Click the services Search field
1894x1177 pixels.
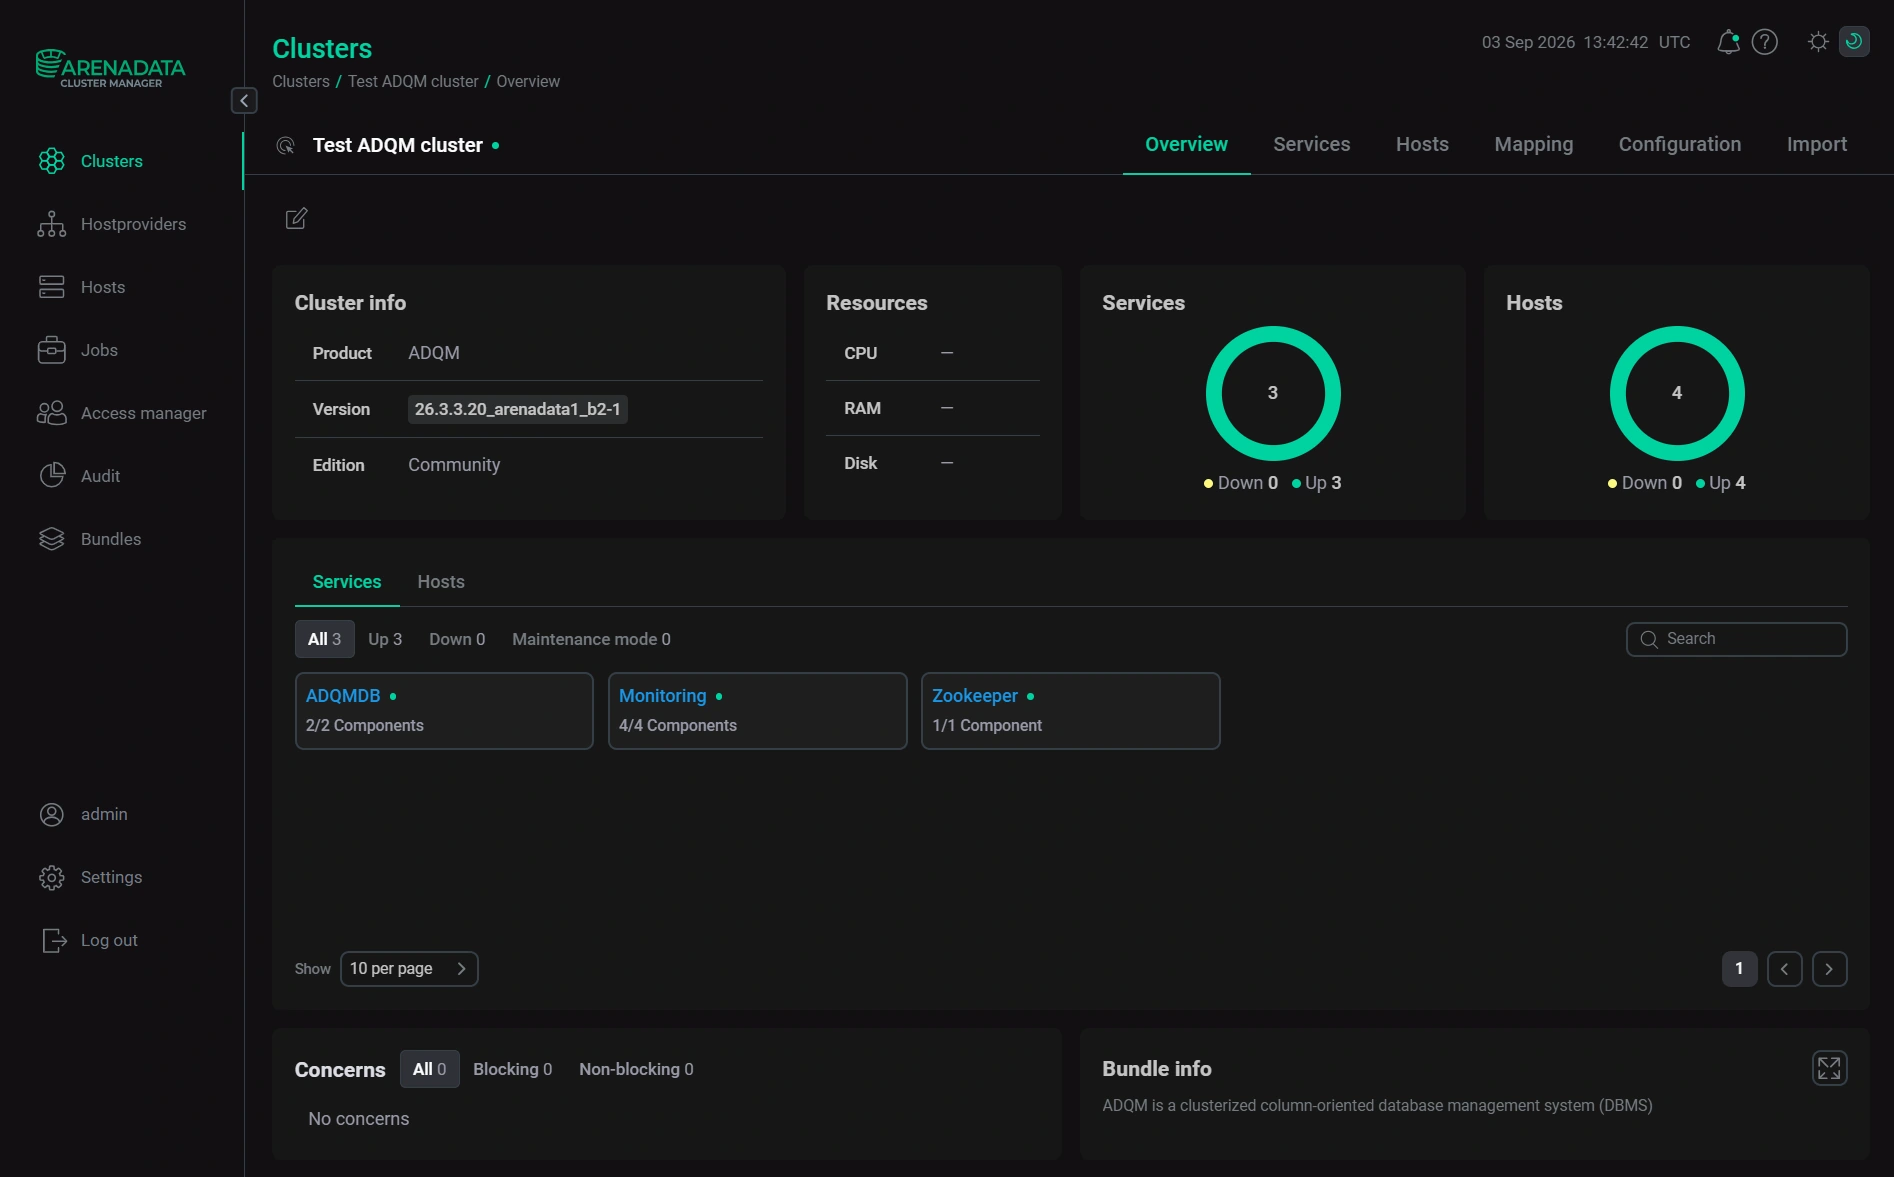coord(1736,639)
